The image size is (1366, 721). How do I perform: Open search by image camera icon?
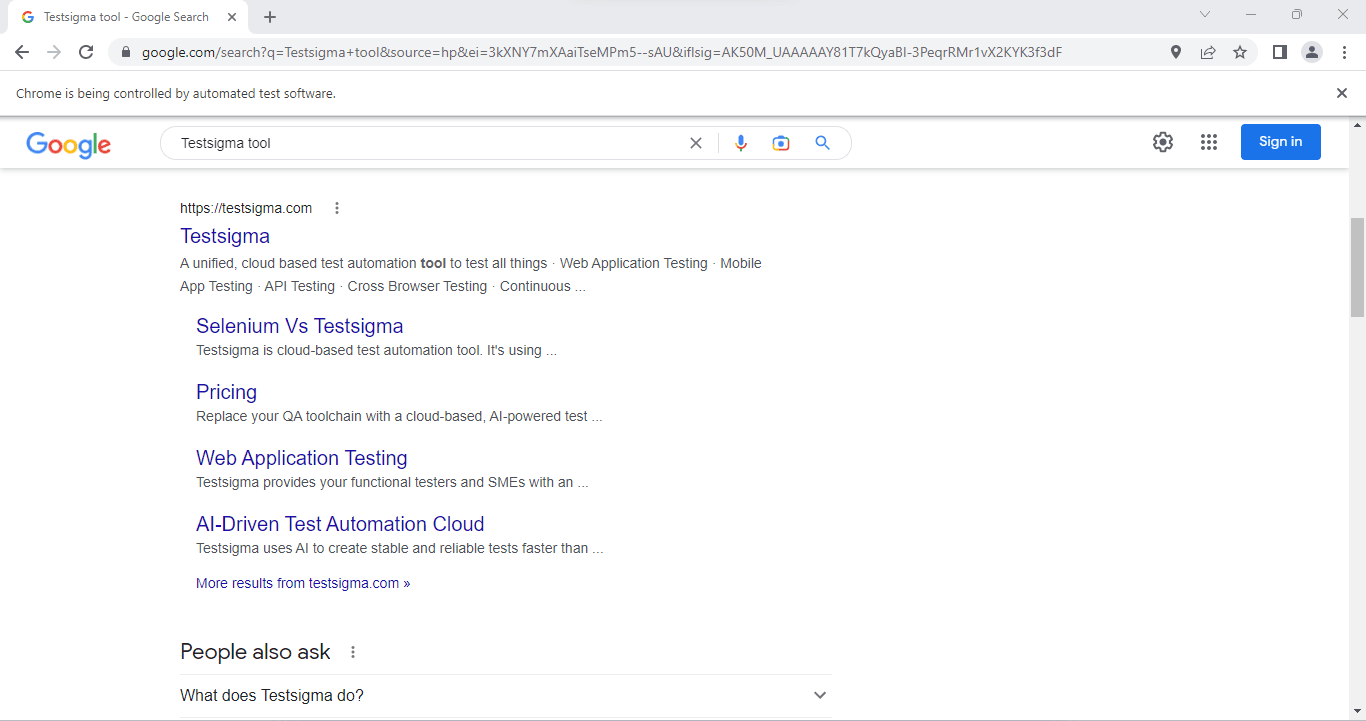[781, 143]
